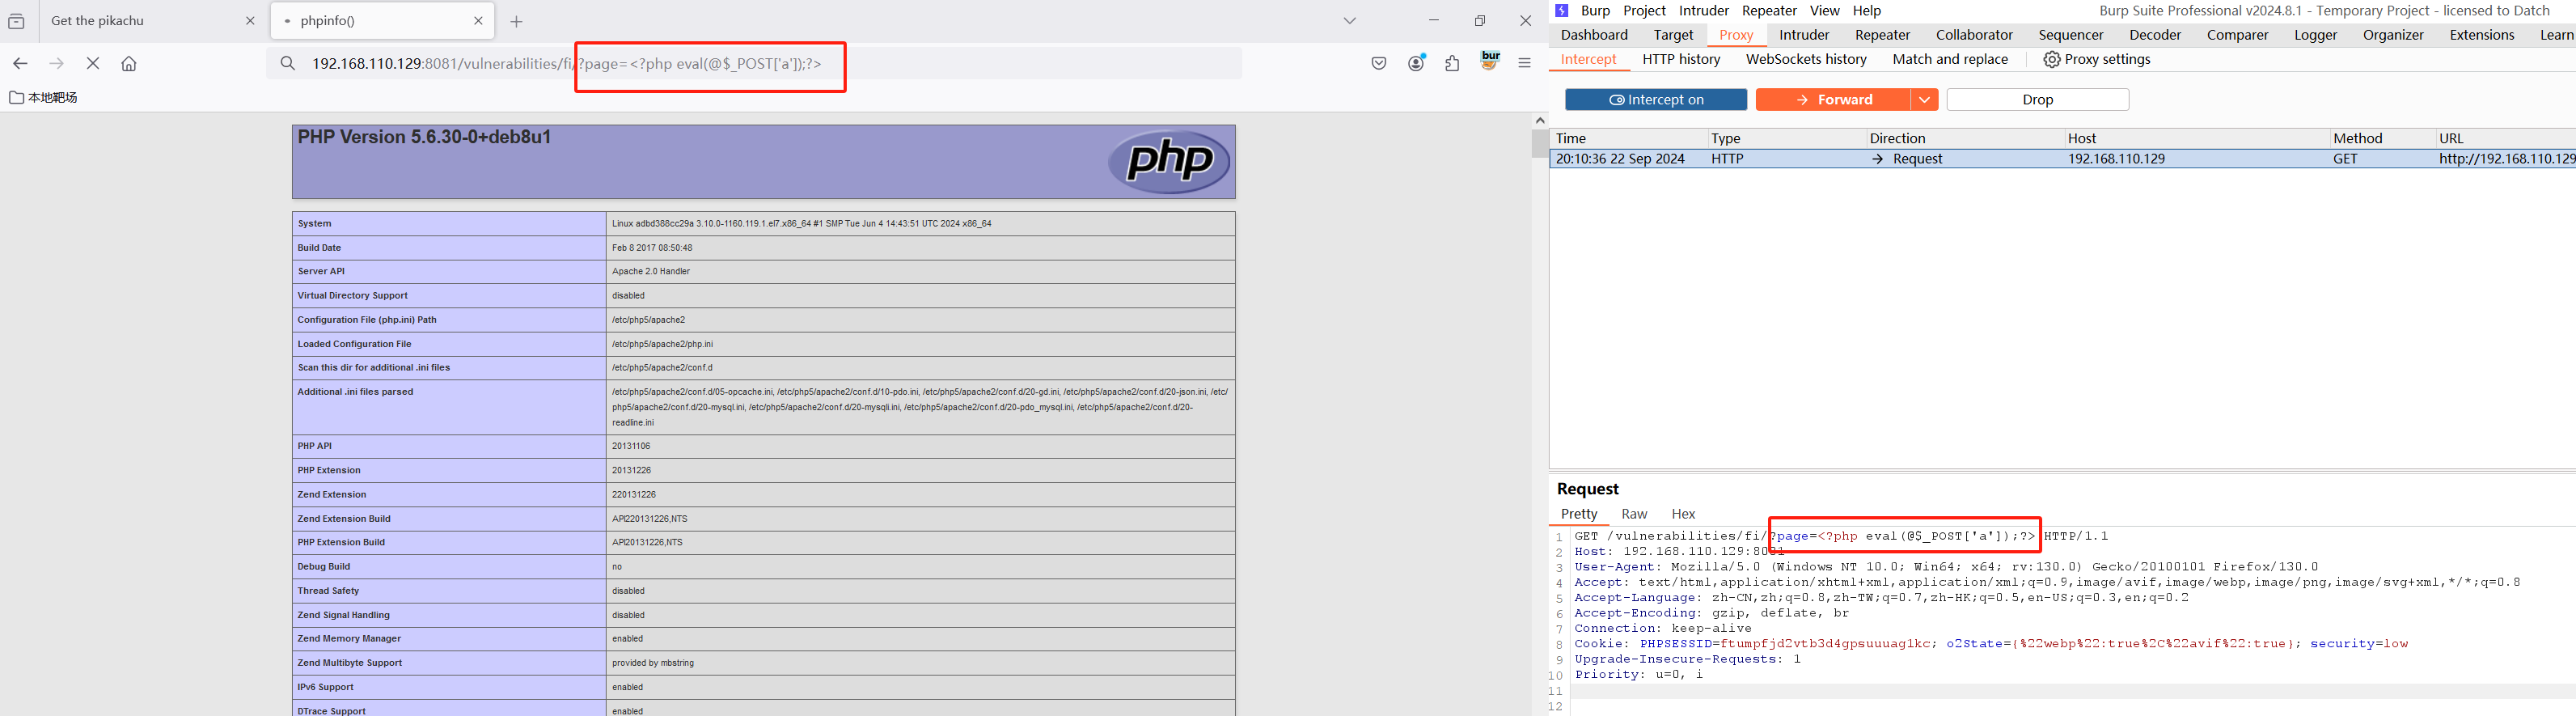This screenshot has height=716, width=2576.
Task: Click the 'Loaded Configuration File' row label
Action: pyautogui.click(x=354, y=344)
